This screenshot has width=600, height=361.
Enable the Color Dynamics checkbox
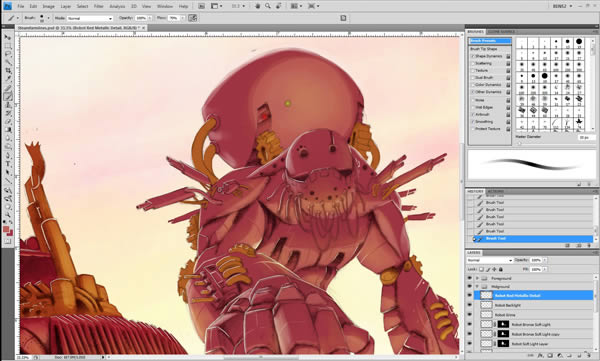[x=473, y=85]
